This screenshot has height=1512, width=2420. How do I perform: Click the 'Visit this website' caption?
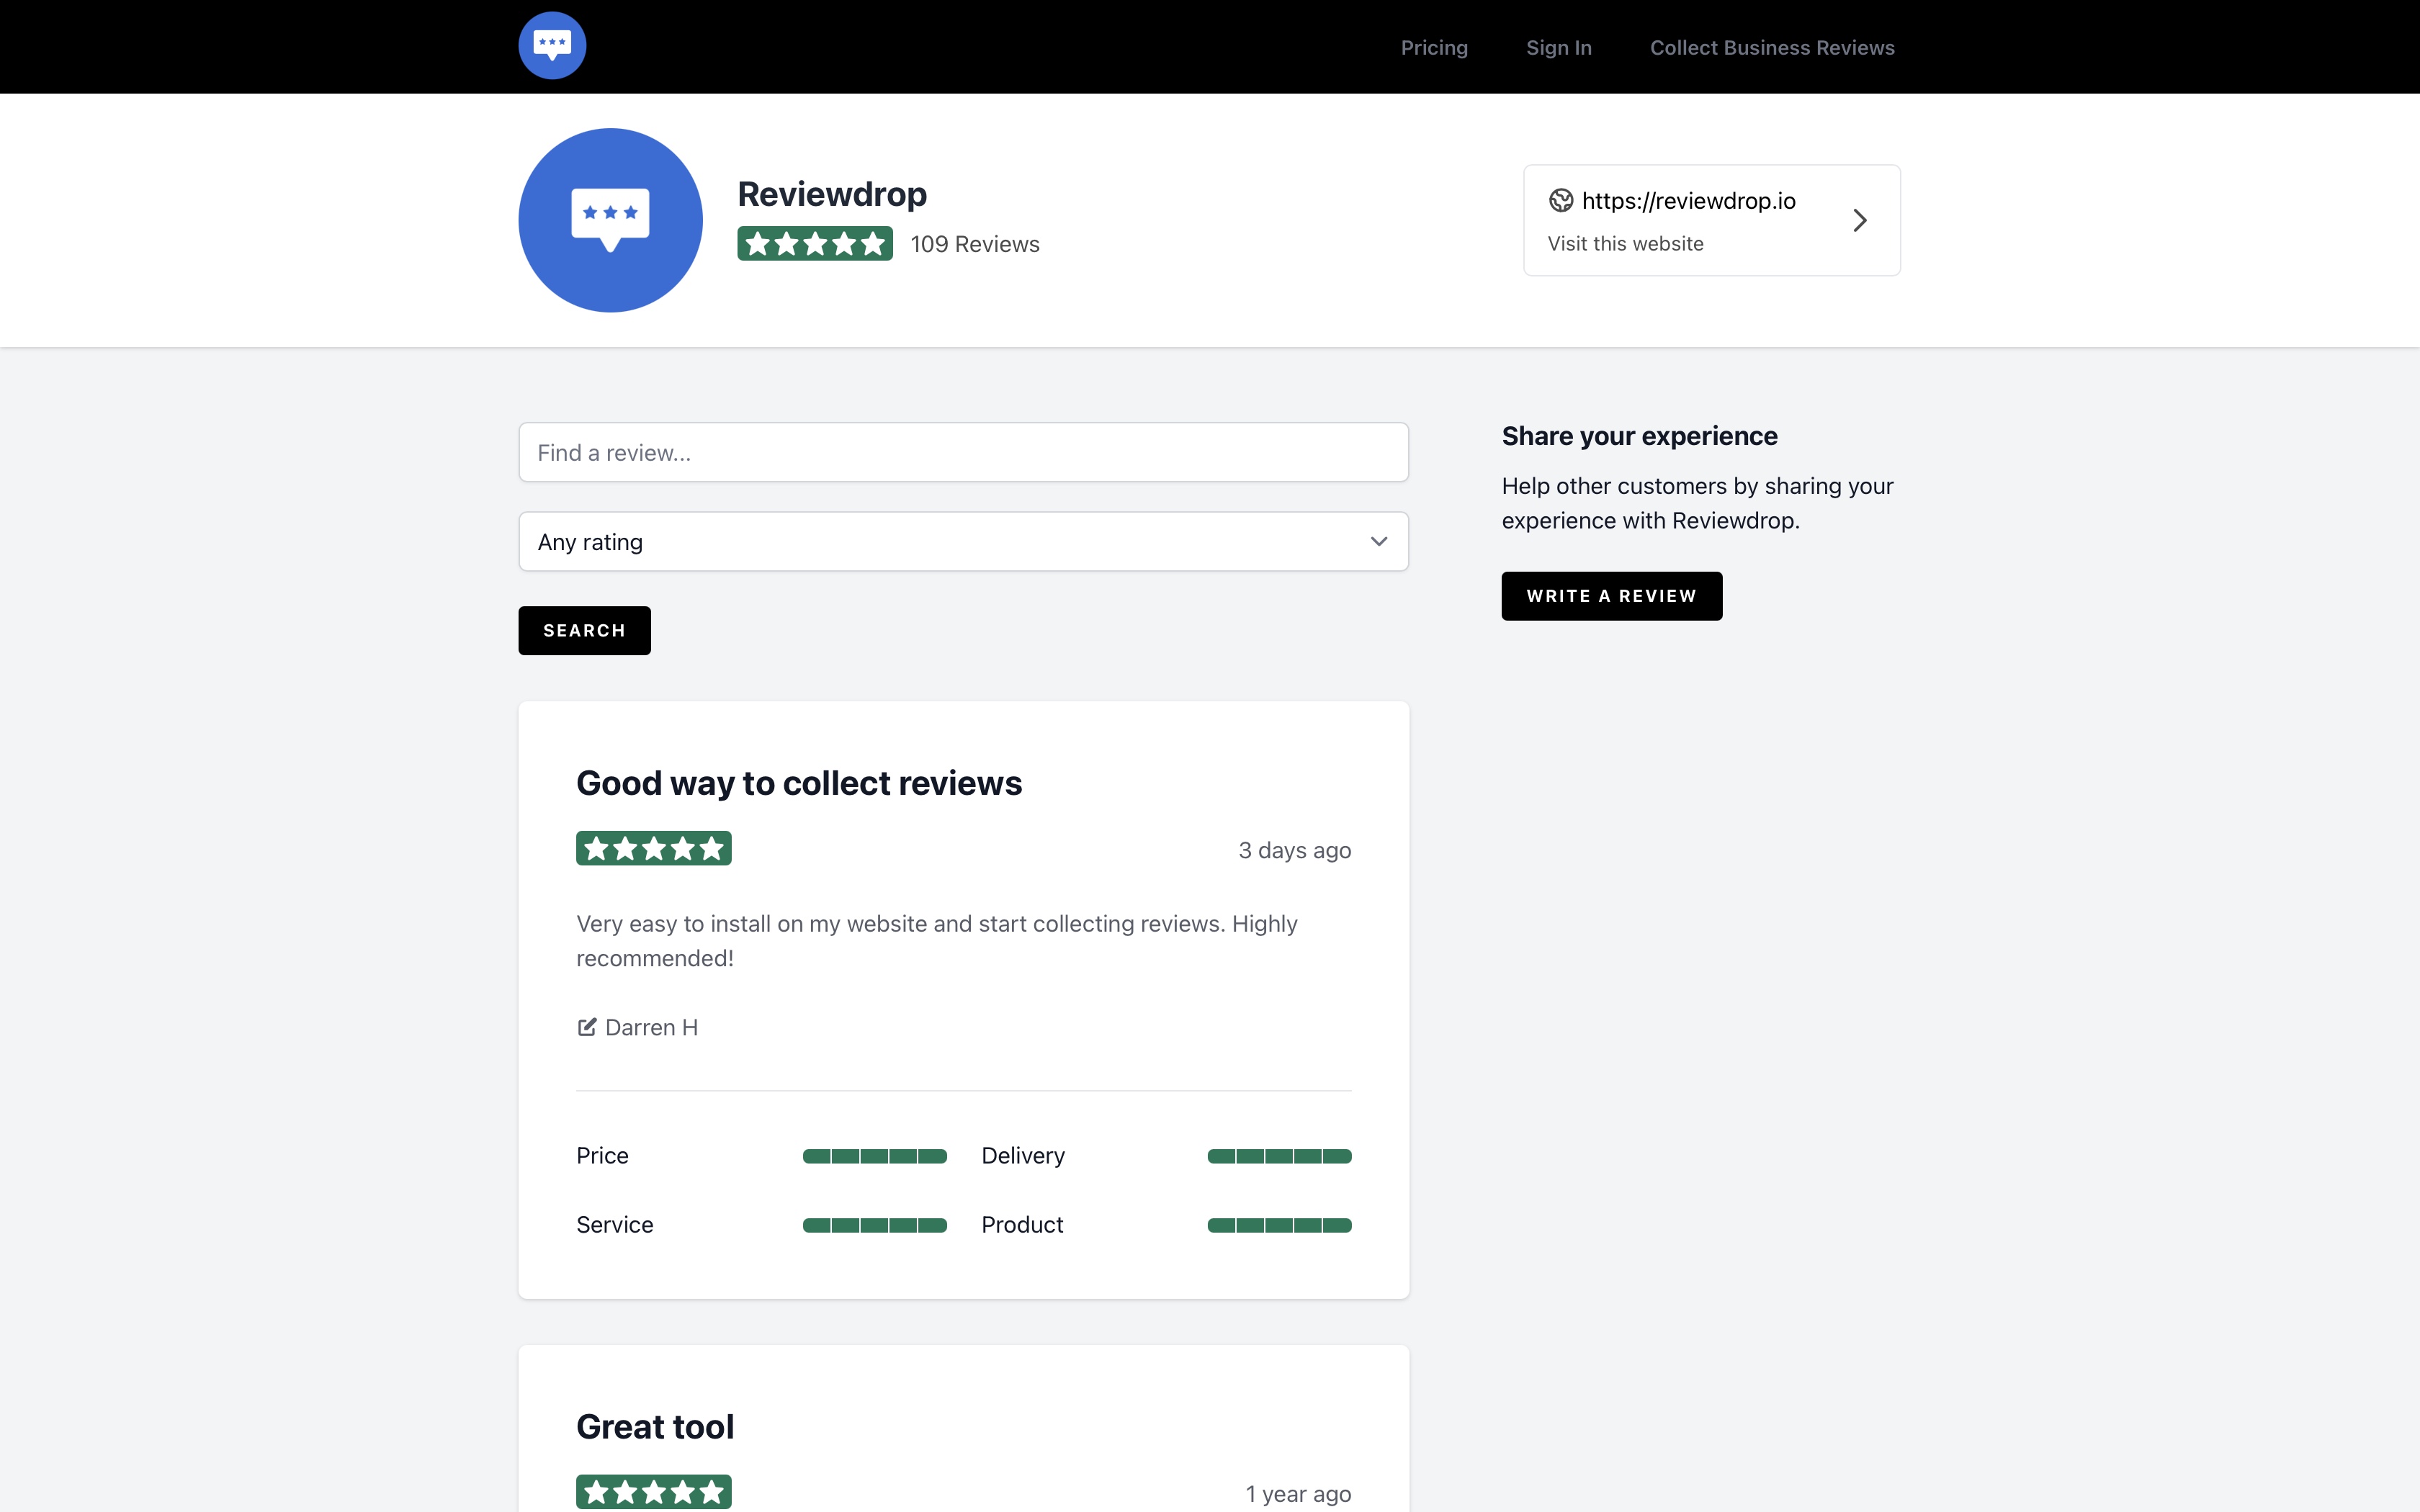click(1625, 244)
